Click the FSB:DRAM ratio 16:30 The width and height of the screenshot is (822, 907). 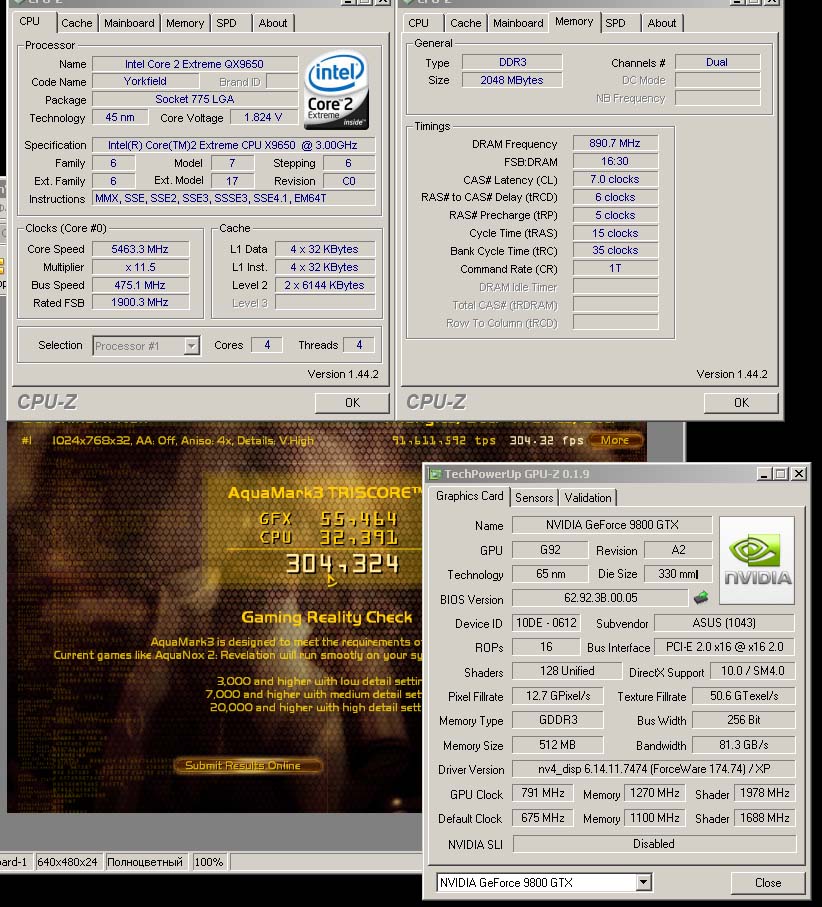[615, 161]
